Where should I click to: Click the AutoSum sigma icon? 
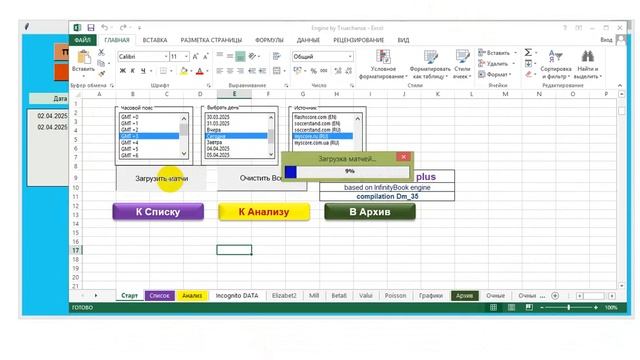click(x=528, y=52)
